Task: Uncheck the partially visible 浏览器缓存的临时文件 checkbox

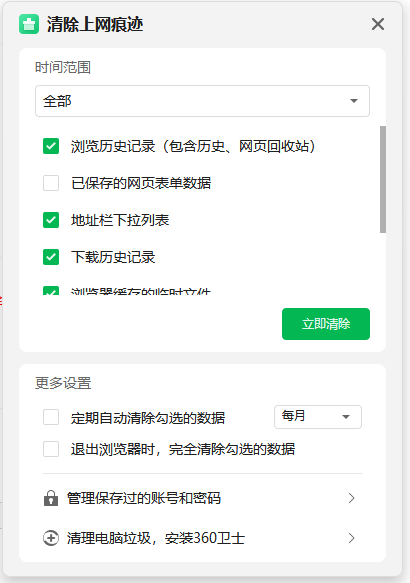Action: coord(51,291)
